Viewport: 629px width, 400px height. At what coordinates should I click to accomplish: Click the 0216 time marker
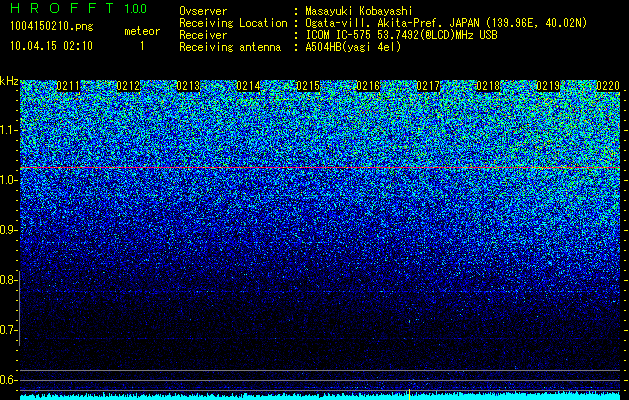click(368, 86)
